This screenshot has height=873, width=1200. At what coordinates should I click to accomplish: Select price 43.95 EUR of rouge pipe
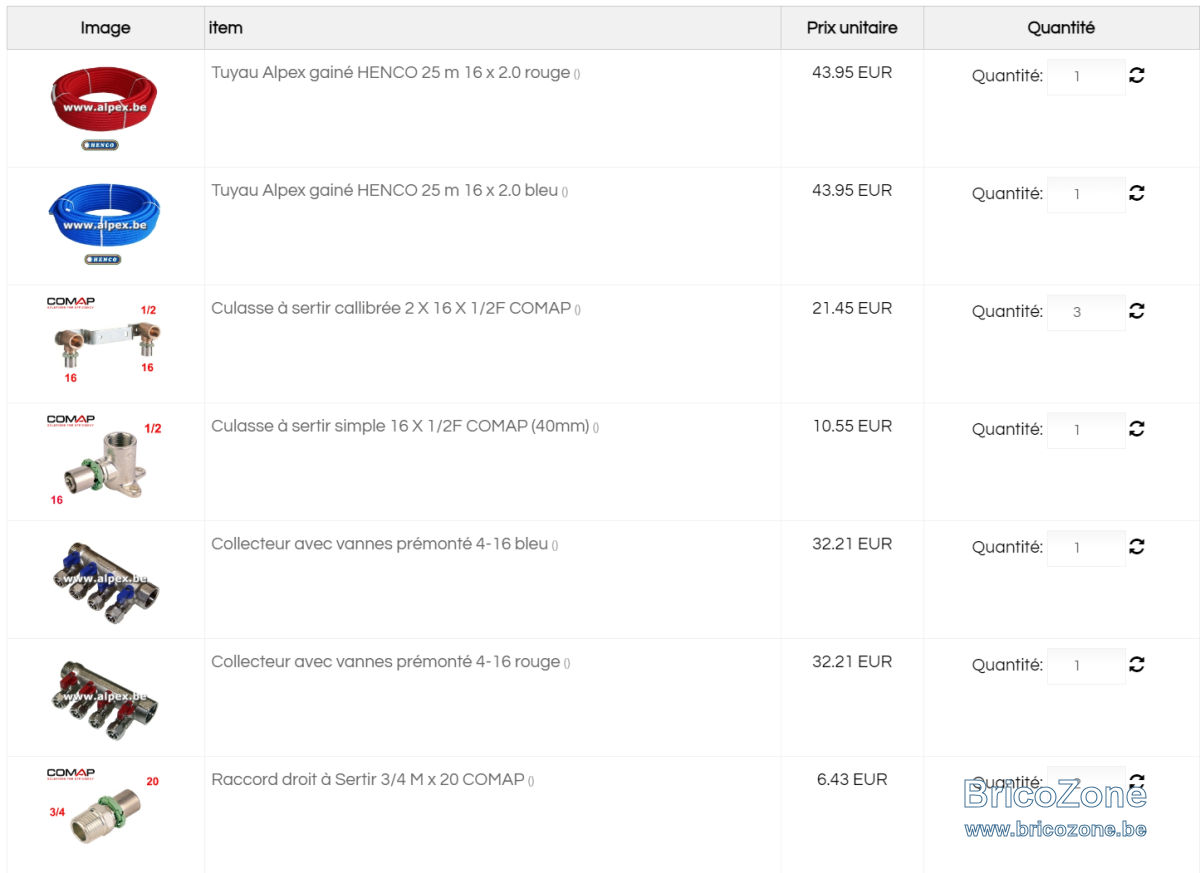point(852,73)
